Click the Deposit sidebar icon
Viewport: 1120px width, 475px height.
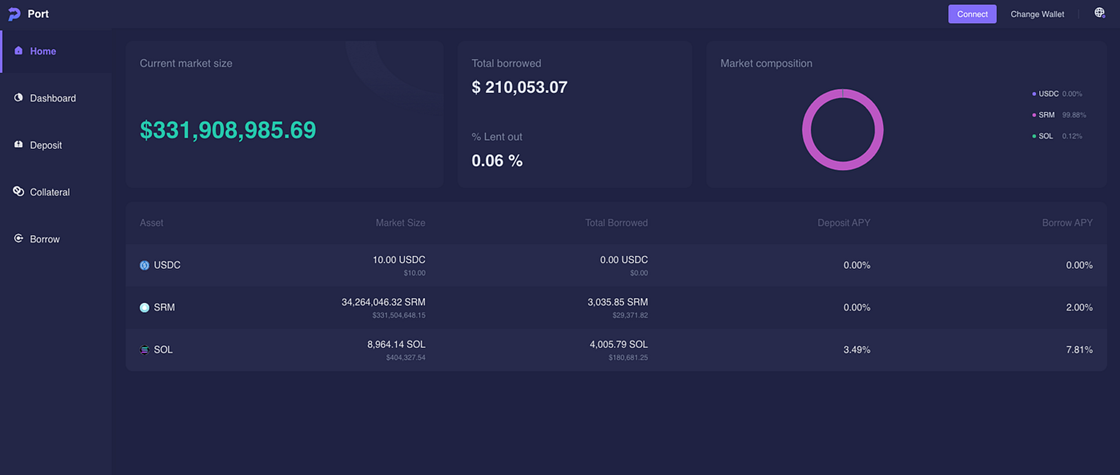(18, 145)
